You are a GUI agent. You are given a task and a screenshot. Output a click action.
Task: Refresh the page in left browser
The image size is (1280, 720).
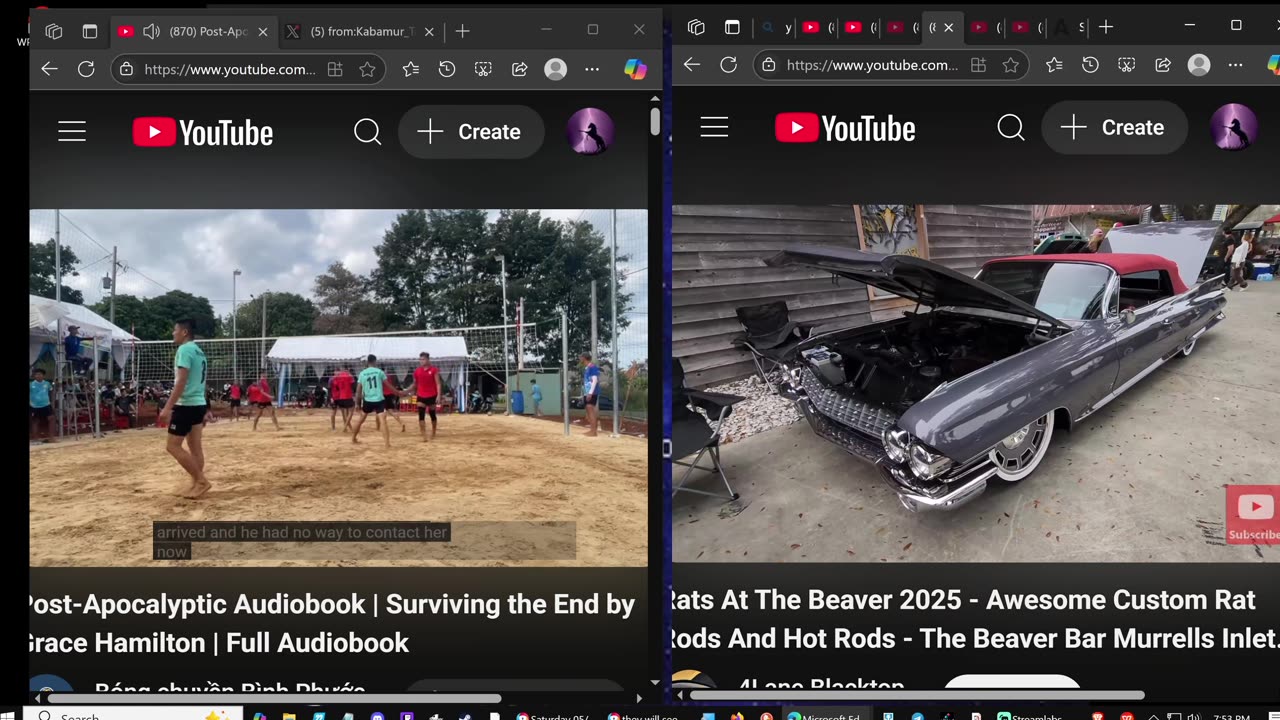point(86,69)
